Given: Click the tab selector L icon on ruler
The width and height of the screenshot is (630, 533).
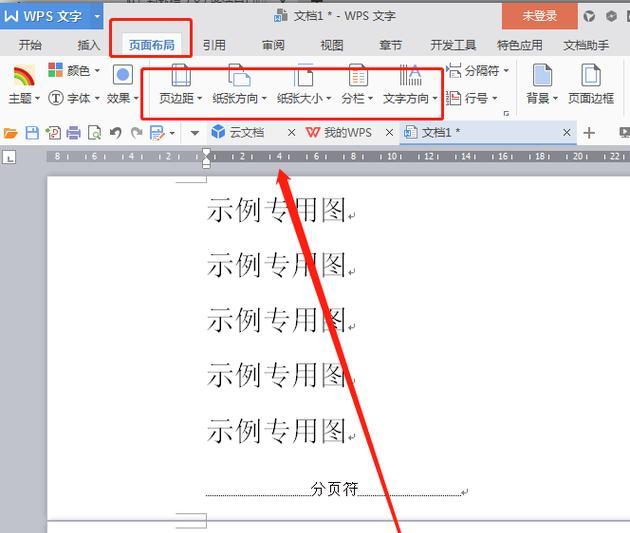Looking at the screenshot, I should tap(9, 157).
